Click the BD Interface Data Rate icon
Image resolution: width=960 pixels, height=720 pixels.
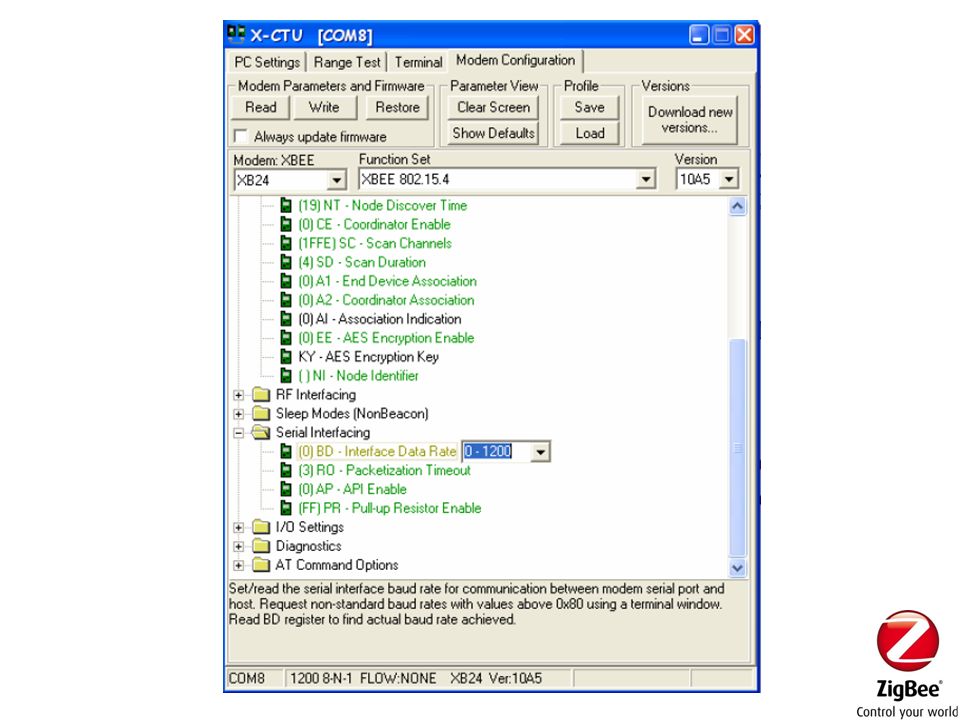click(286, 452)
